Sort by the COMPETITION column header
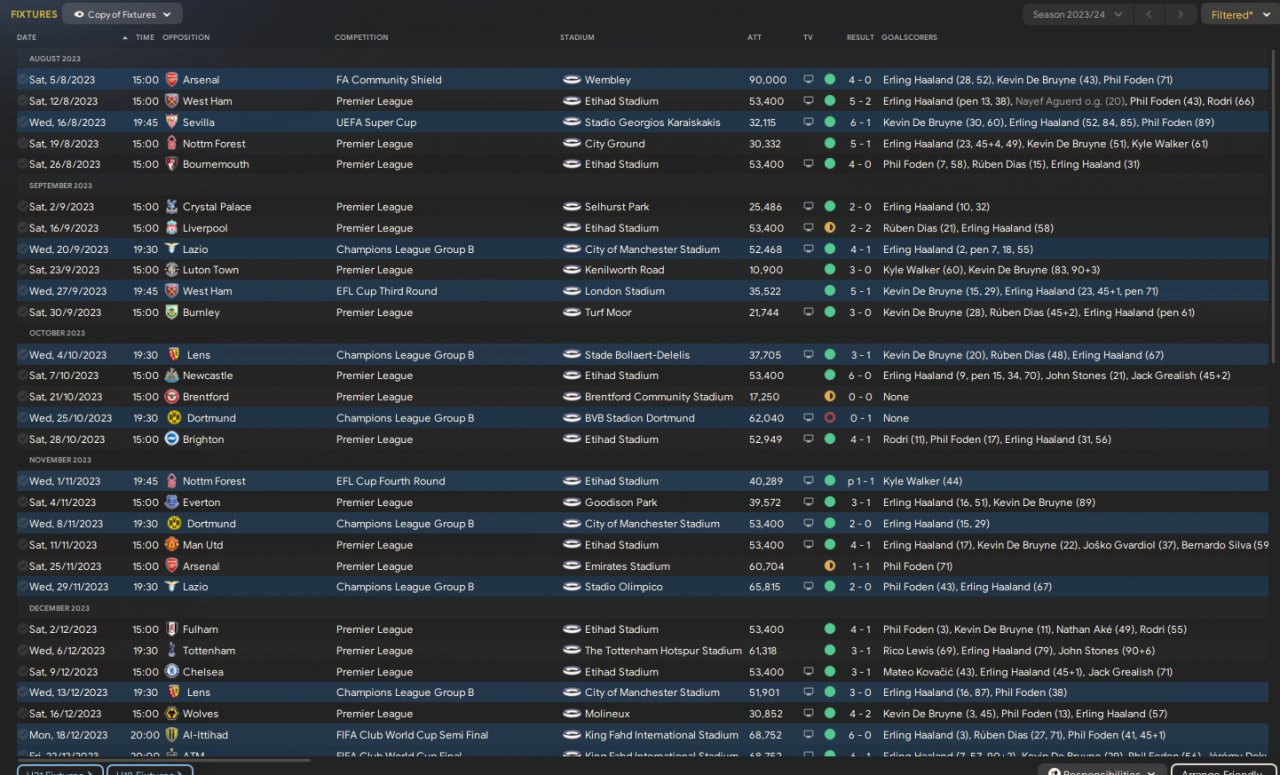 pos(361,38)
